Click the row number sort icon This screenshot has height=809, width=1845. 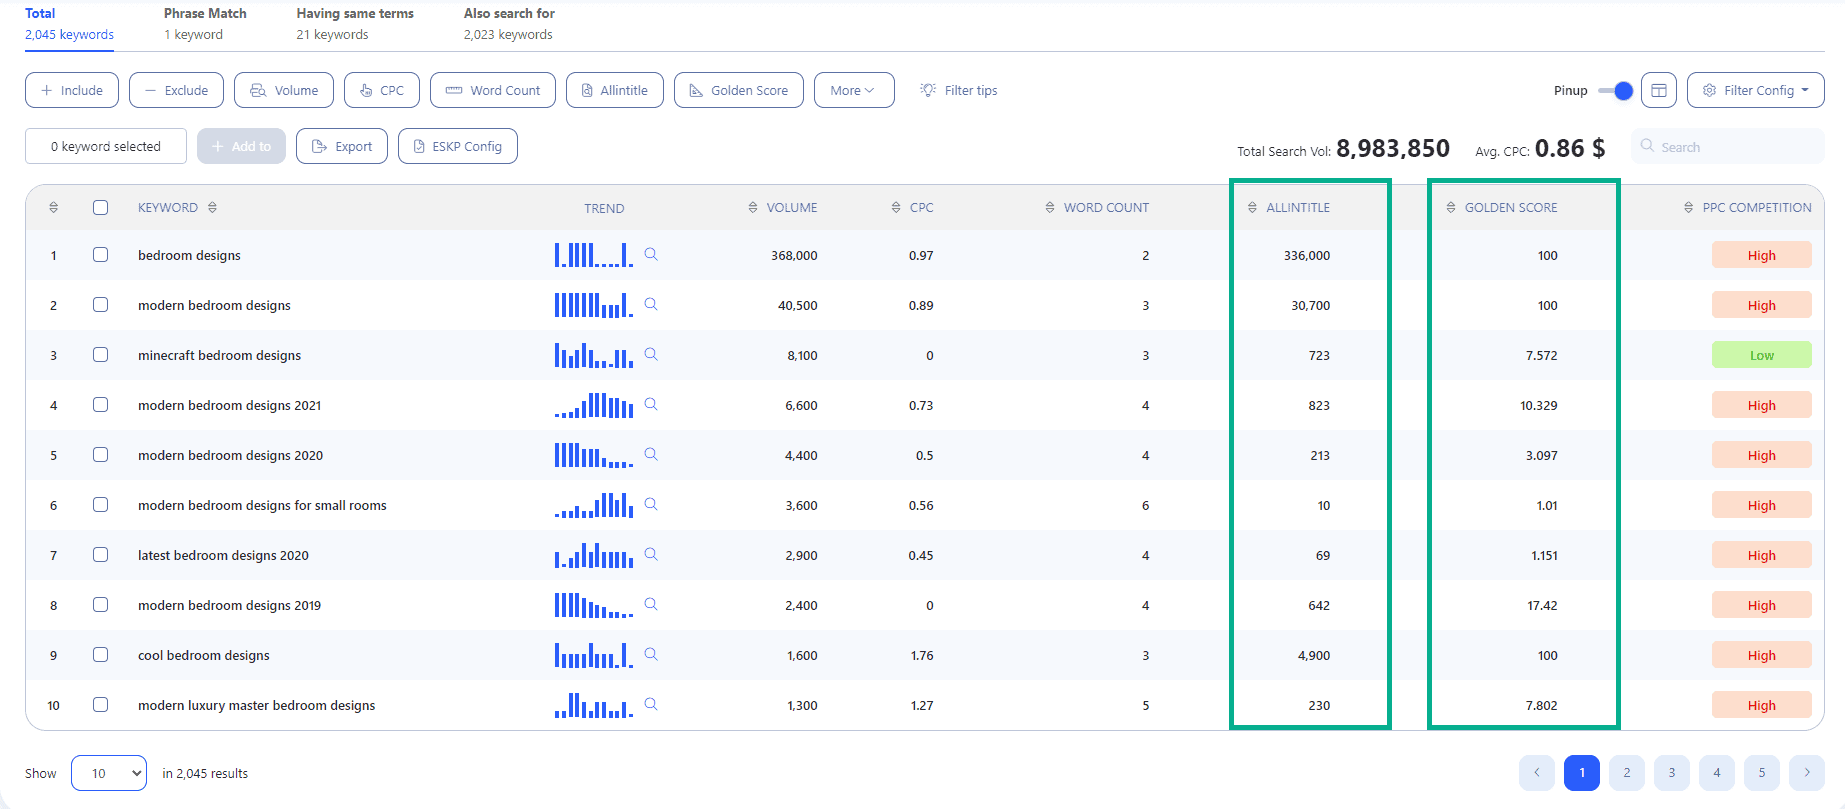pyautogui.click(x=54, y=207)
